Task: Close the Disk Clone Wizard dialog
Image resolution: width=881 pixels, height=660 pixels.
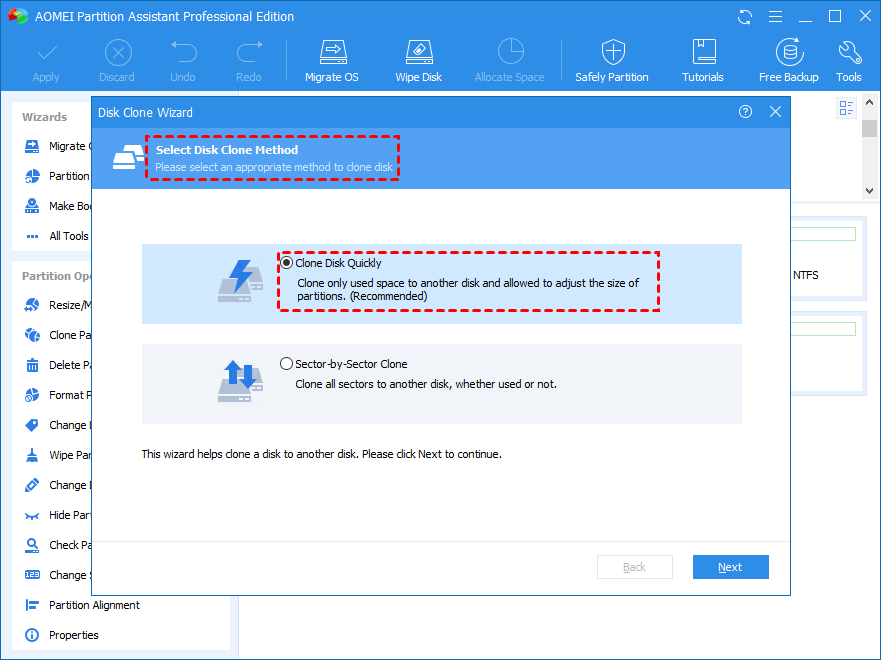Action: 775,112
